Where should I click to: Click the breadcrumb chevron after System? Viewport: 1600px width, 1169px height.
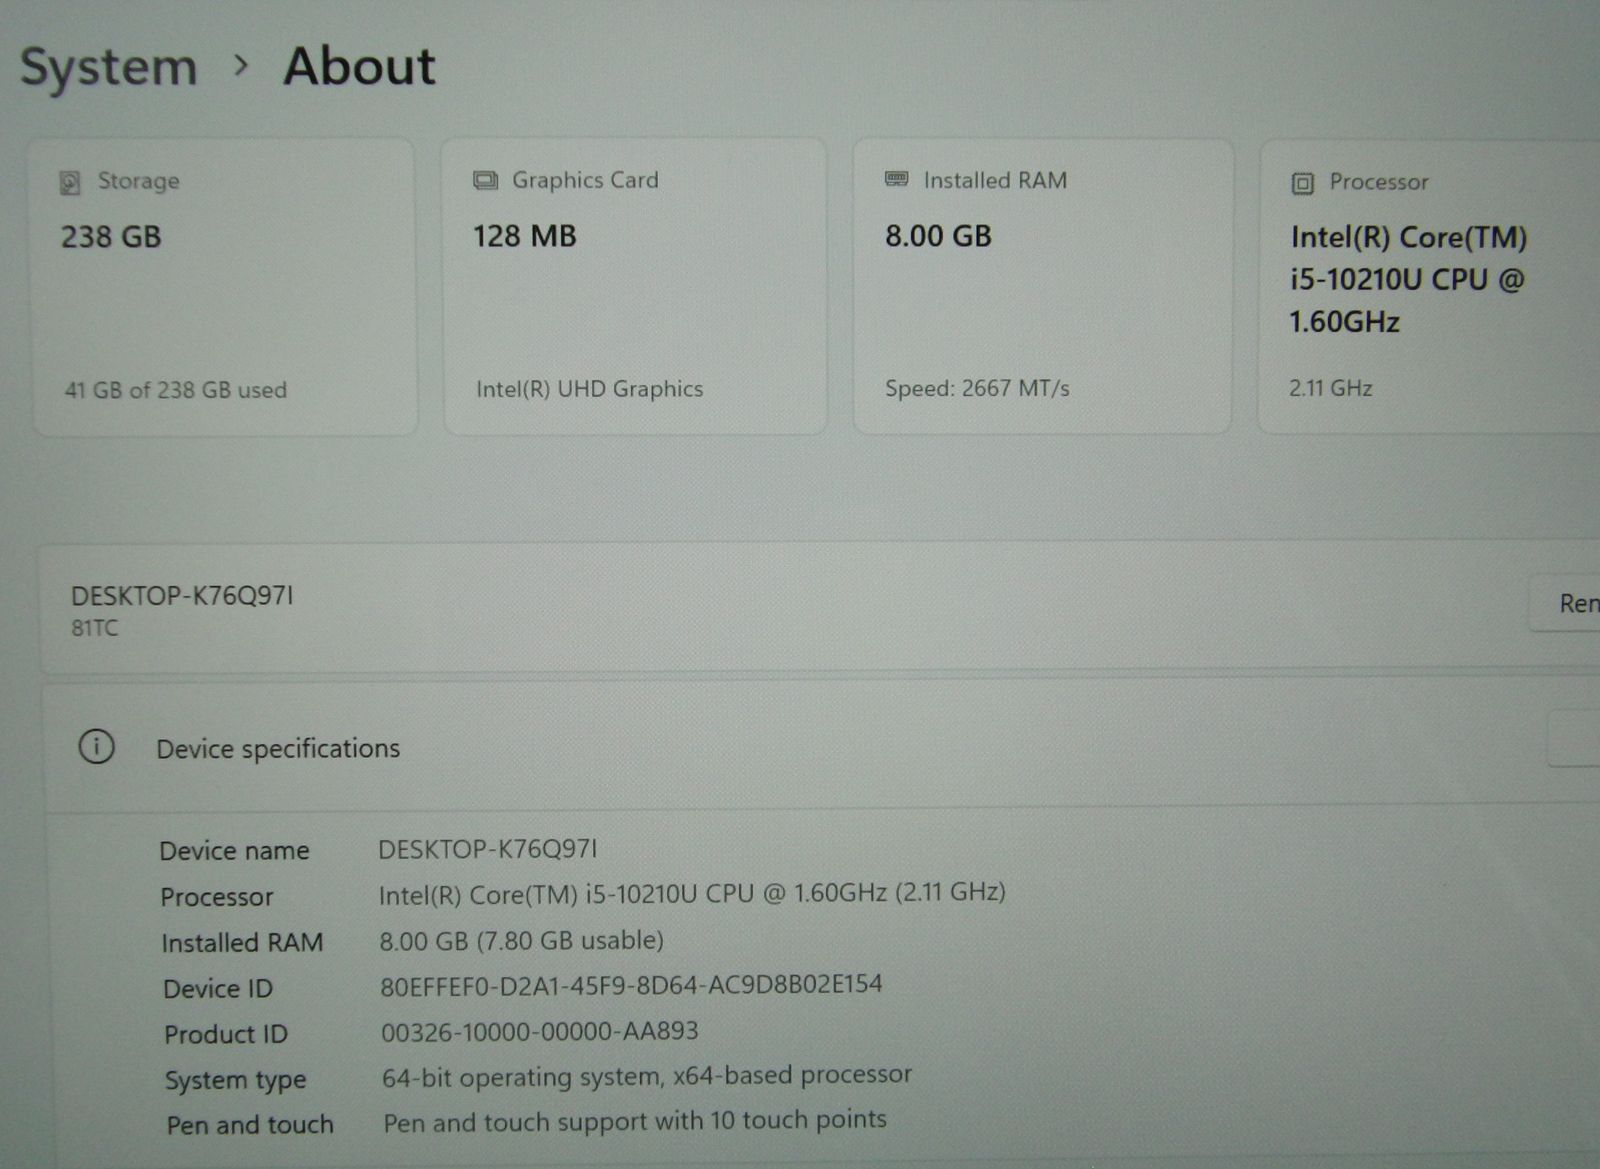240,66
